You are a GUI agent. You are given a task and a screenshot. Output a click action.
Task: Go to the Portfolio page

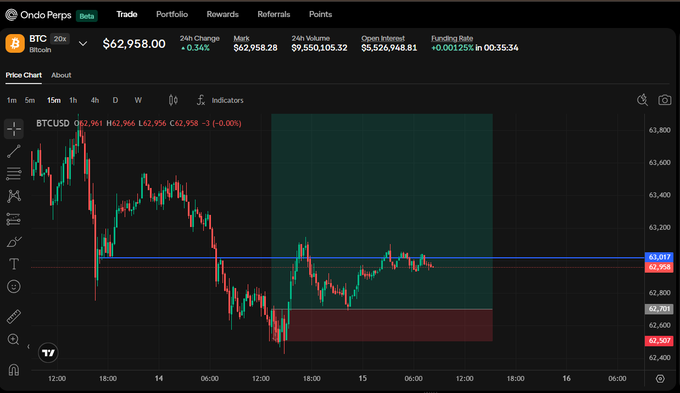click(x=172, y=14)
